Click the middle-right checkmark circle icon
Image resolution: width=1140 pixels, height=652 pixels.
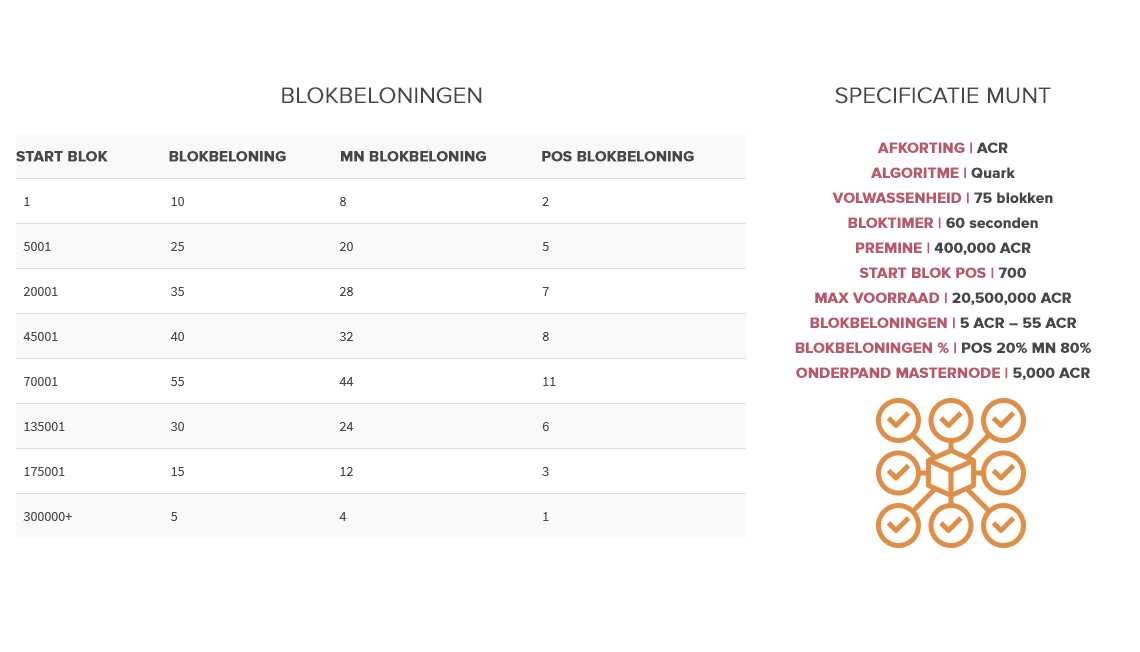point(1003,472)
